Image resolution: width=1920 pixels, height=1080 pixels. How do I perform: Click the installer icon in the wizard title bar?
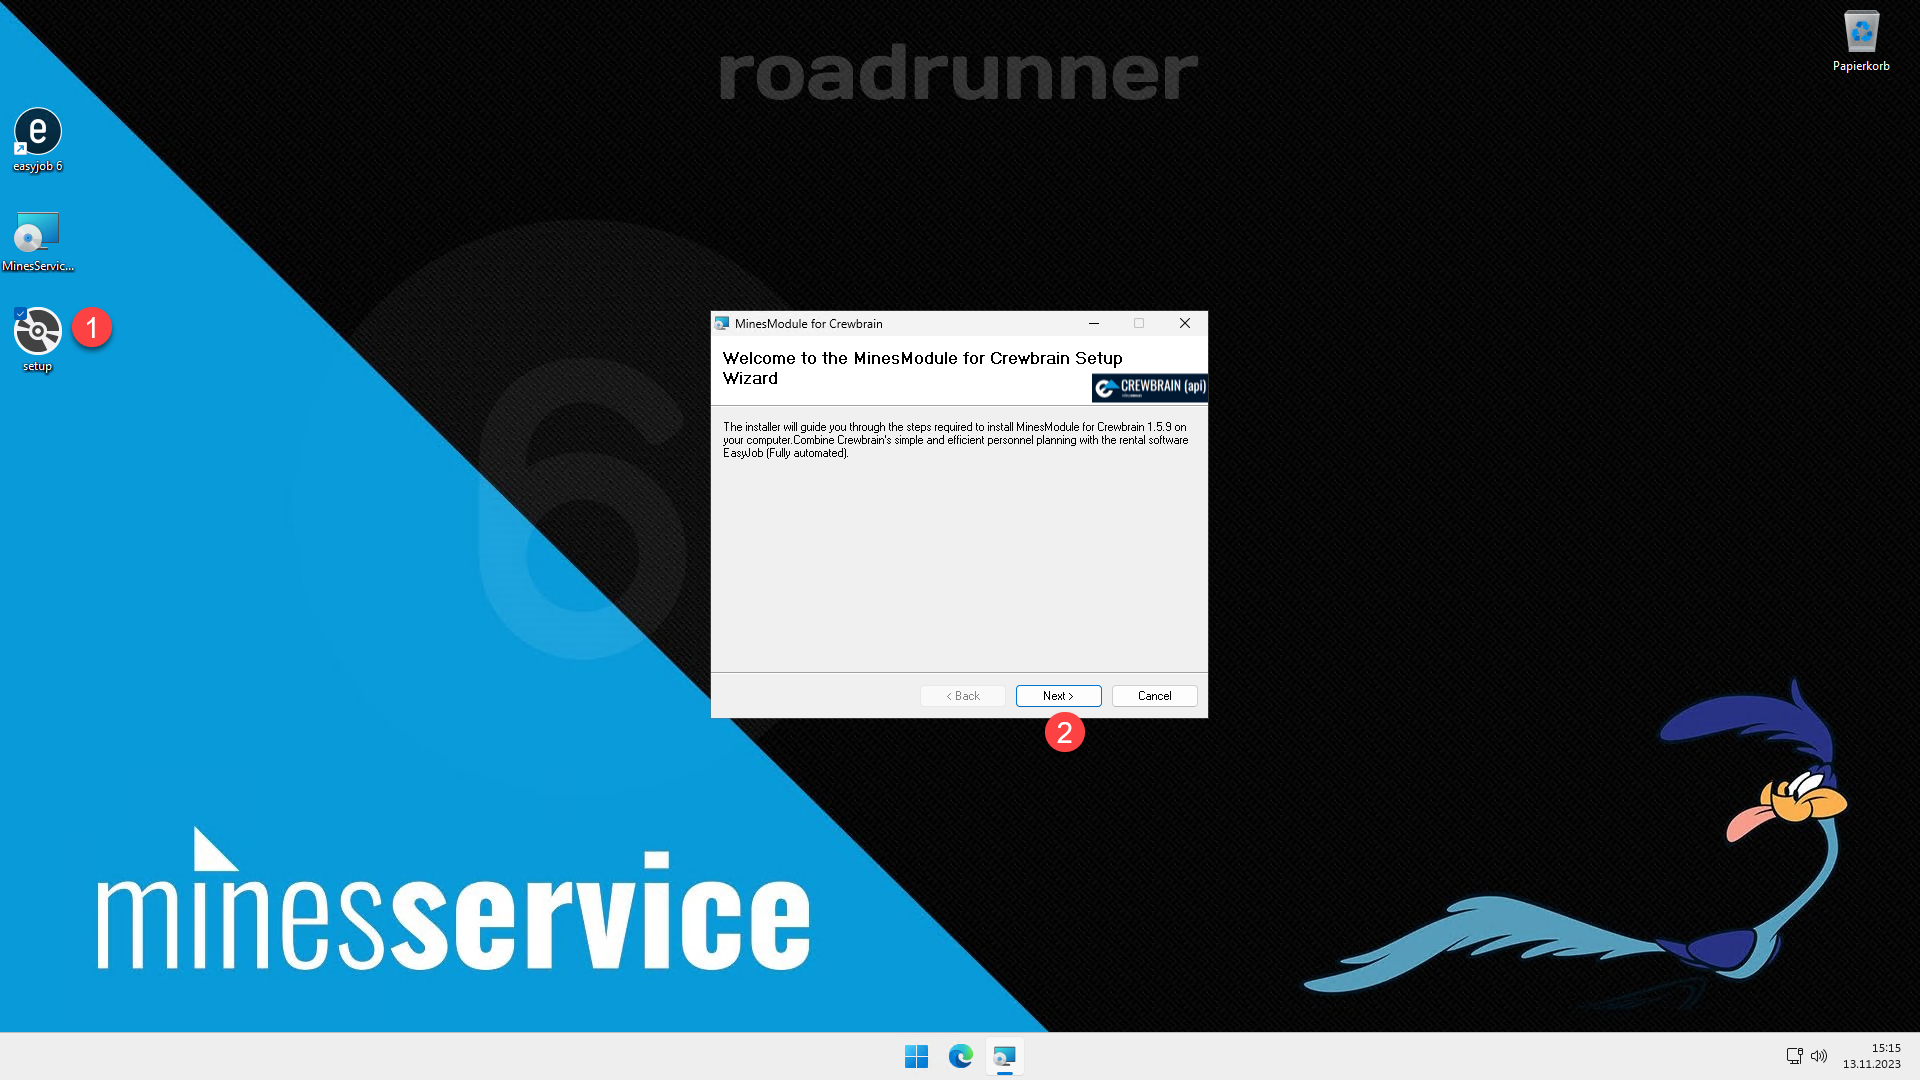[723, 323]
